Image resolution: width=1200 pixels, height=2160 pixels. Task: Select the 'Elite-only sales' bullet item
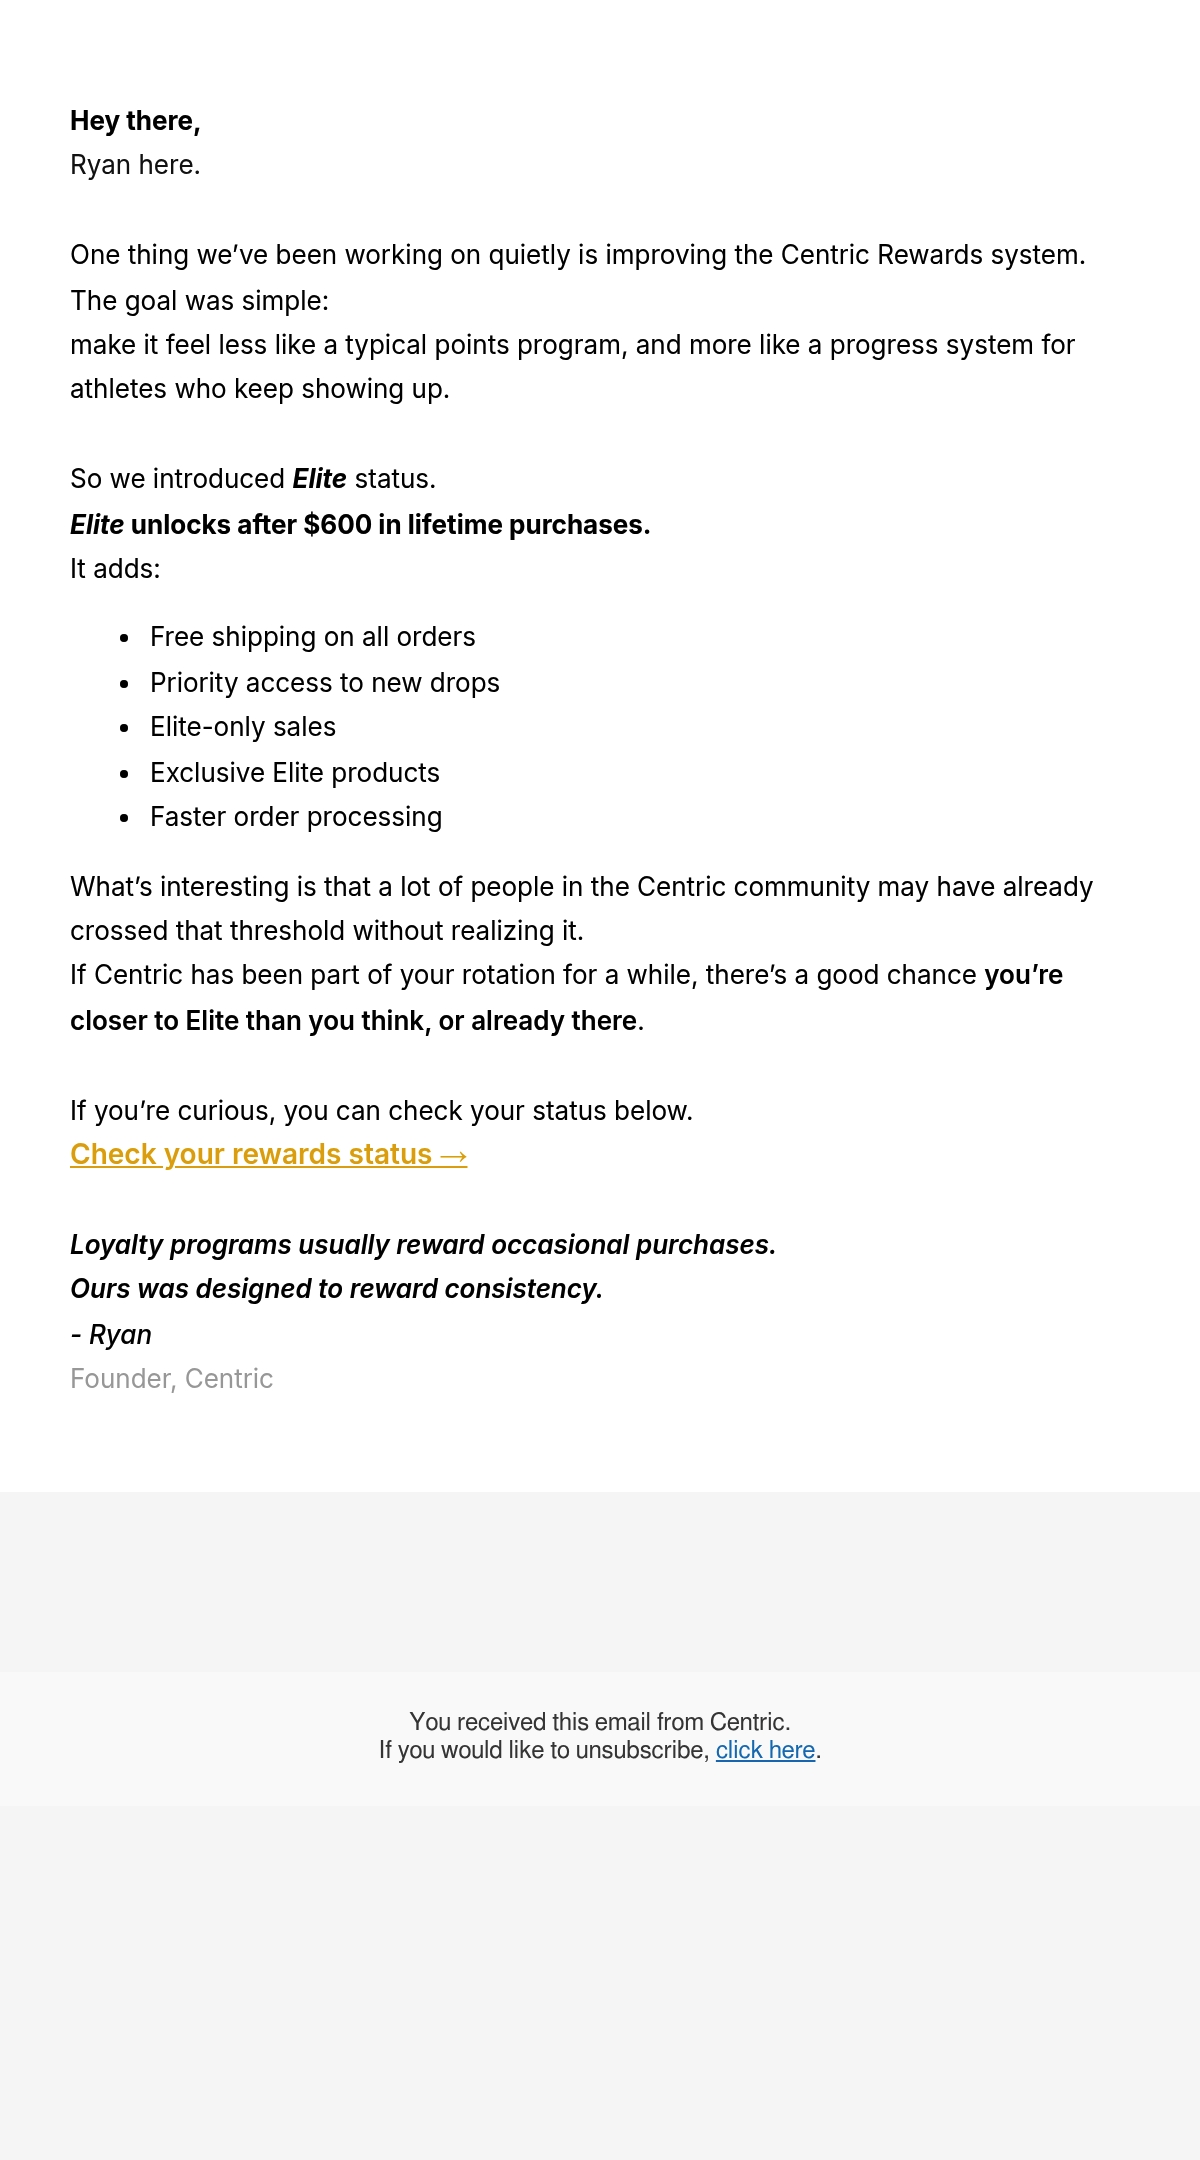pos(243,727)
